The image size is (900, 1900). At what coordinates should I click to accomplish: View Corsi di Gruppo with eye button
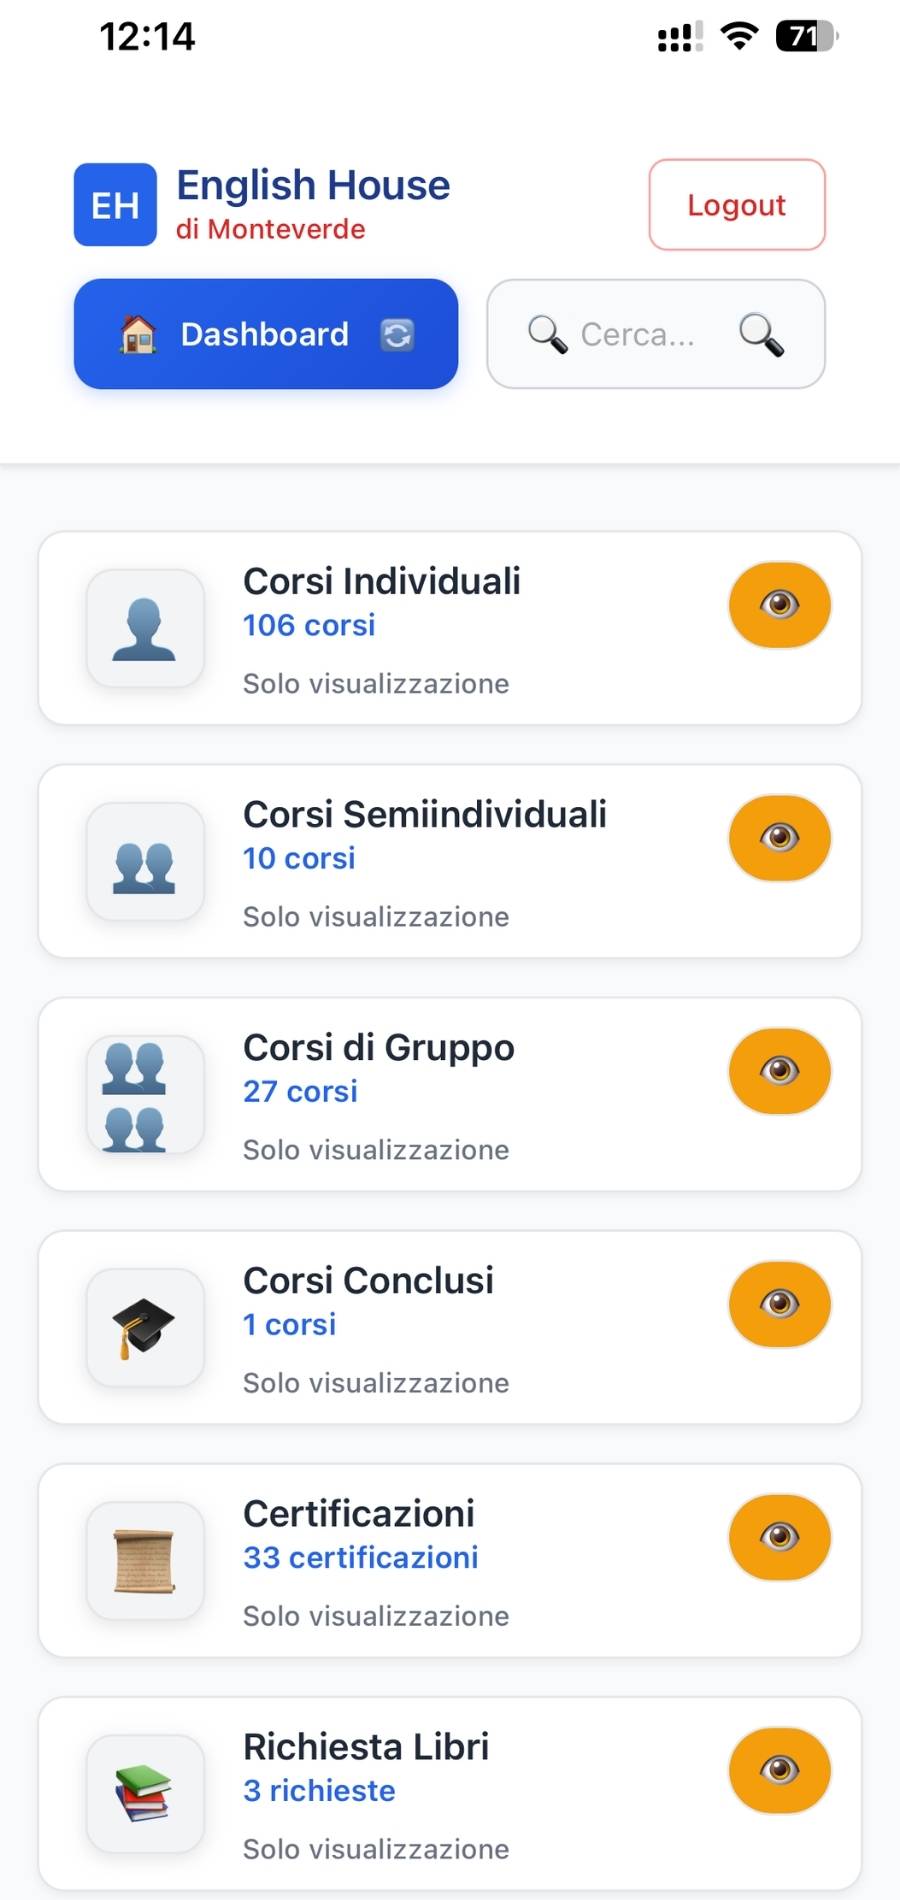779,1071
